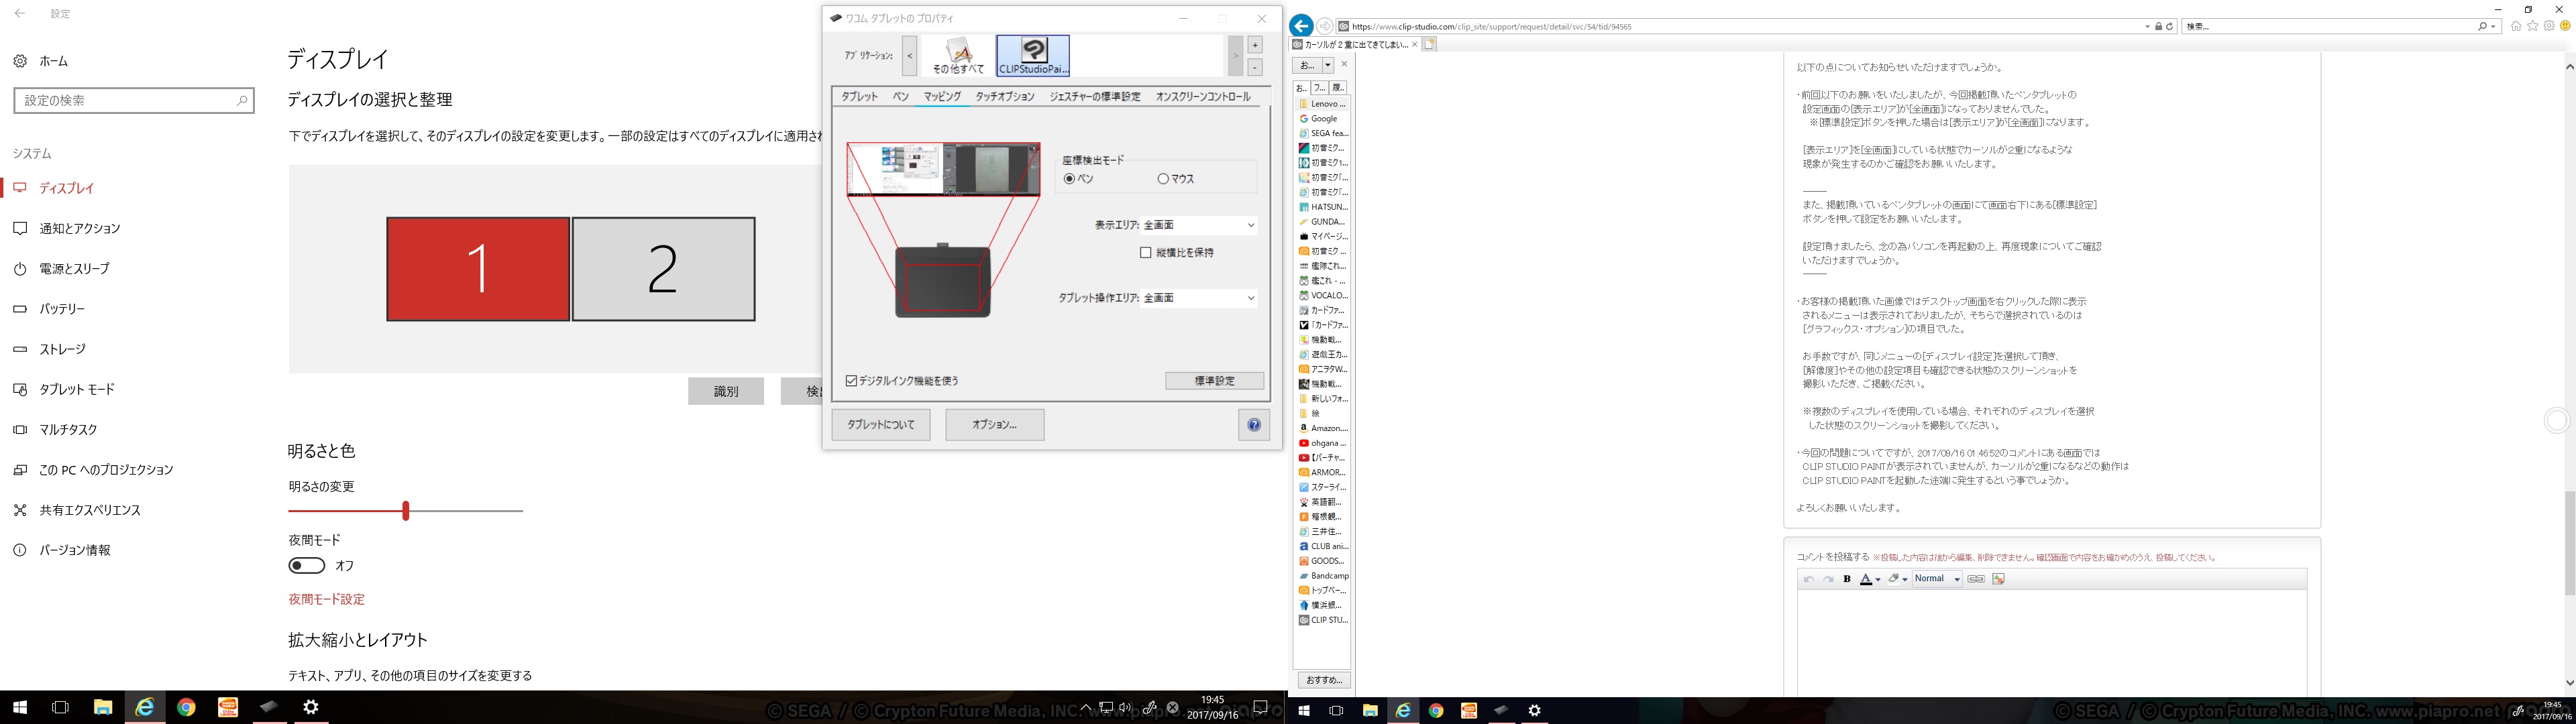Click the plus button to add an application
The image size is (2576, 724).
tap(1255, 45)
